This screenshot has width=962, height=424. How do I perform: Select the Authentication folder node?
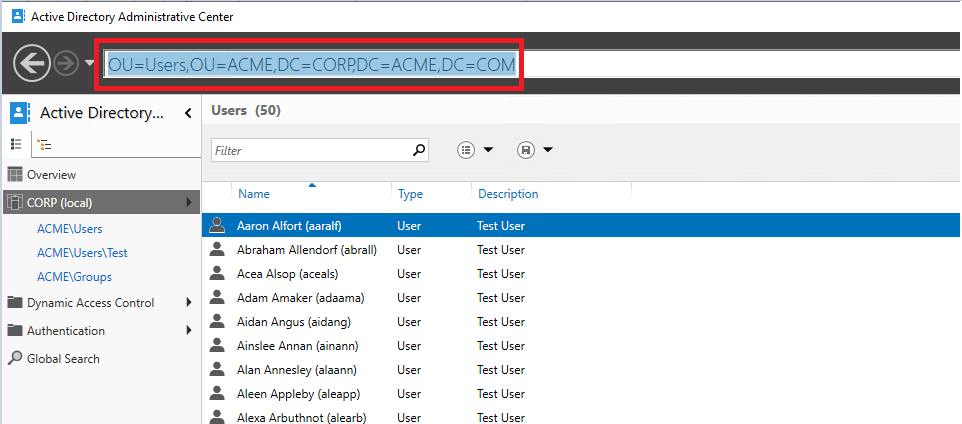pyautogui.click(x=65, y=331)
